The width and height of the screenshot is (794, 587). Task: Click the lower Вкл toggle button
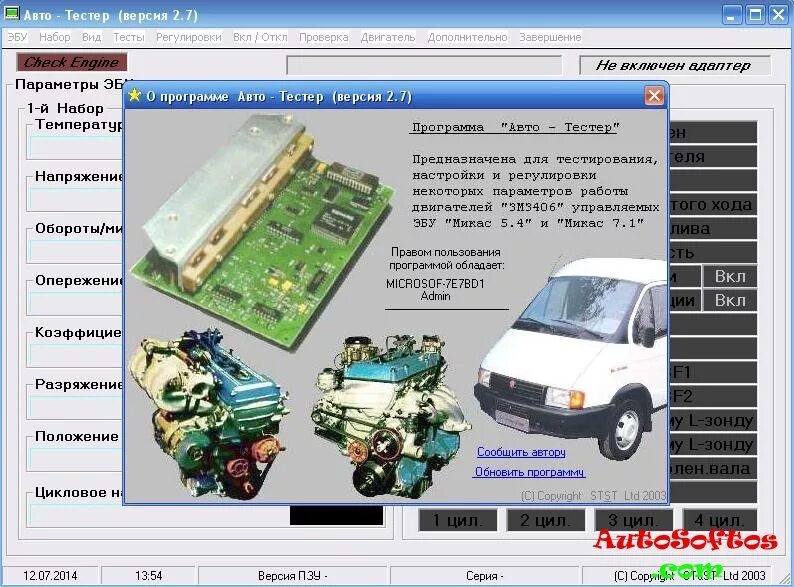[x=730, y=300]
